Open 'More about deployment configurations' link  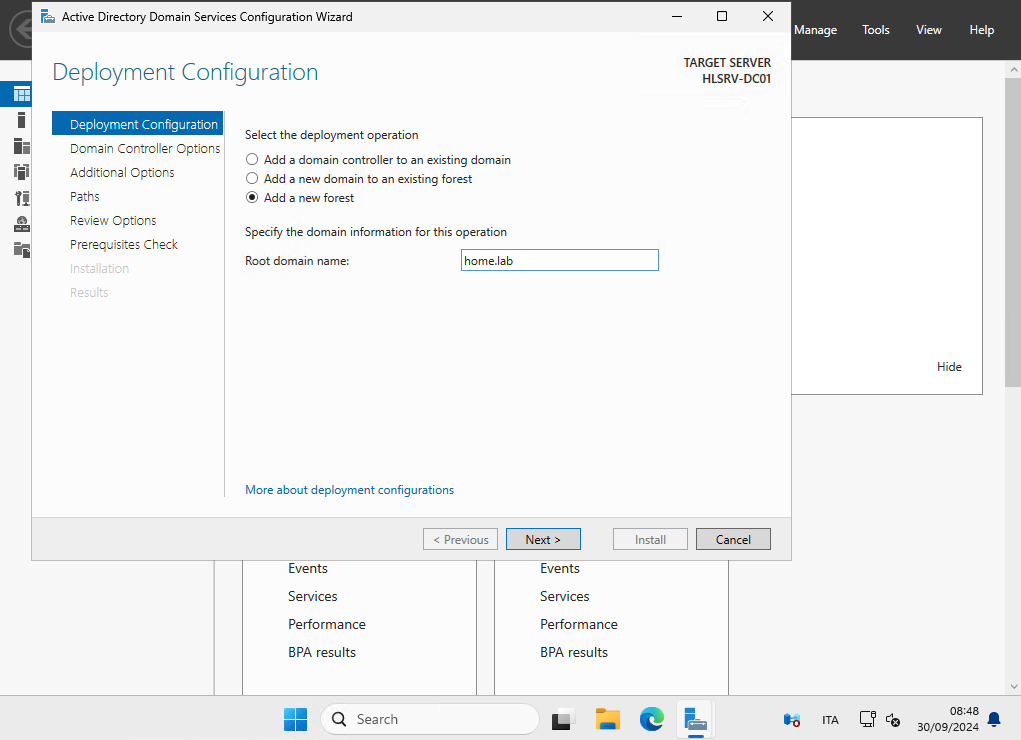(x=349, y=490)
